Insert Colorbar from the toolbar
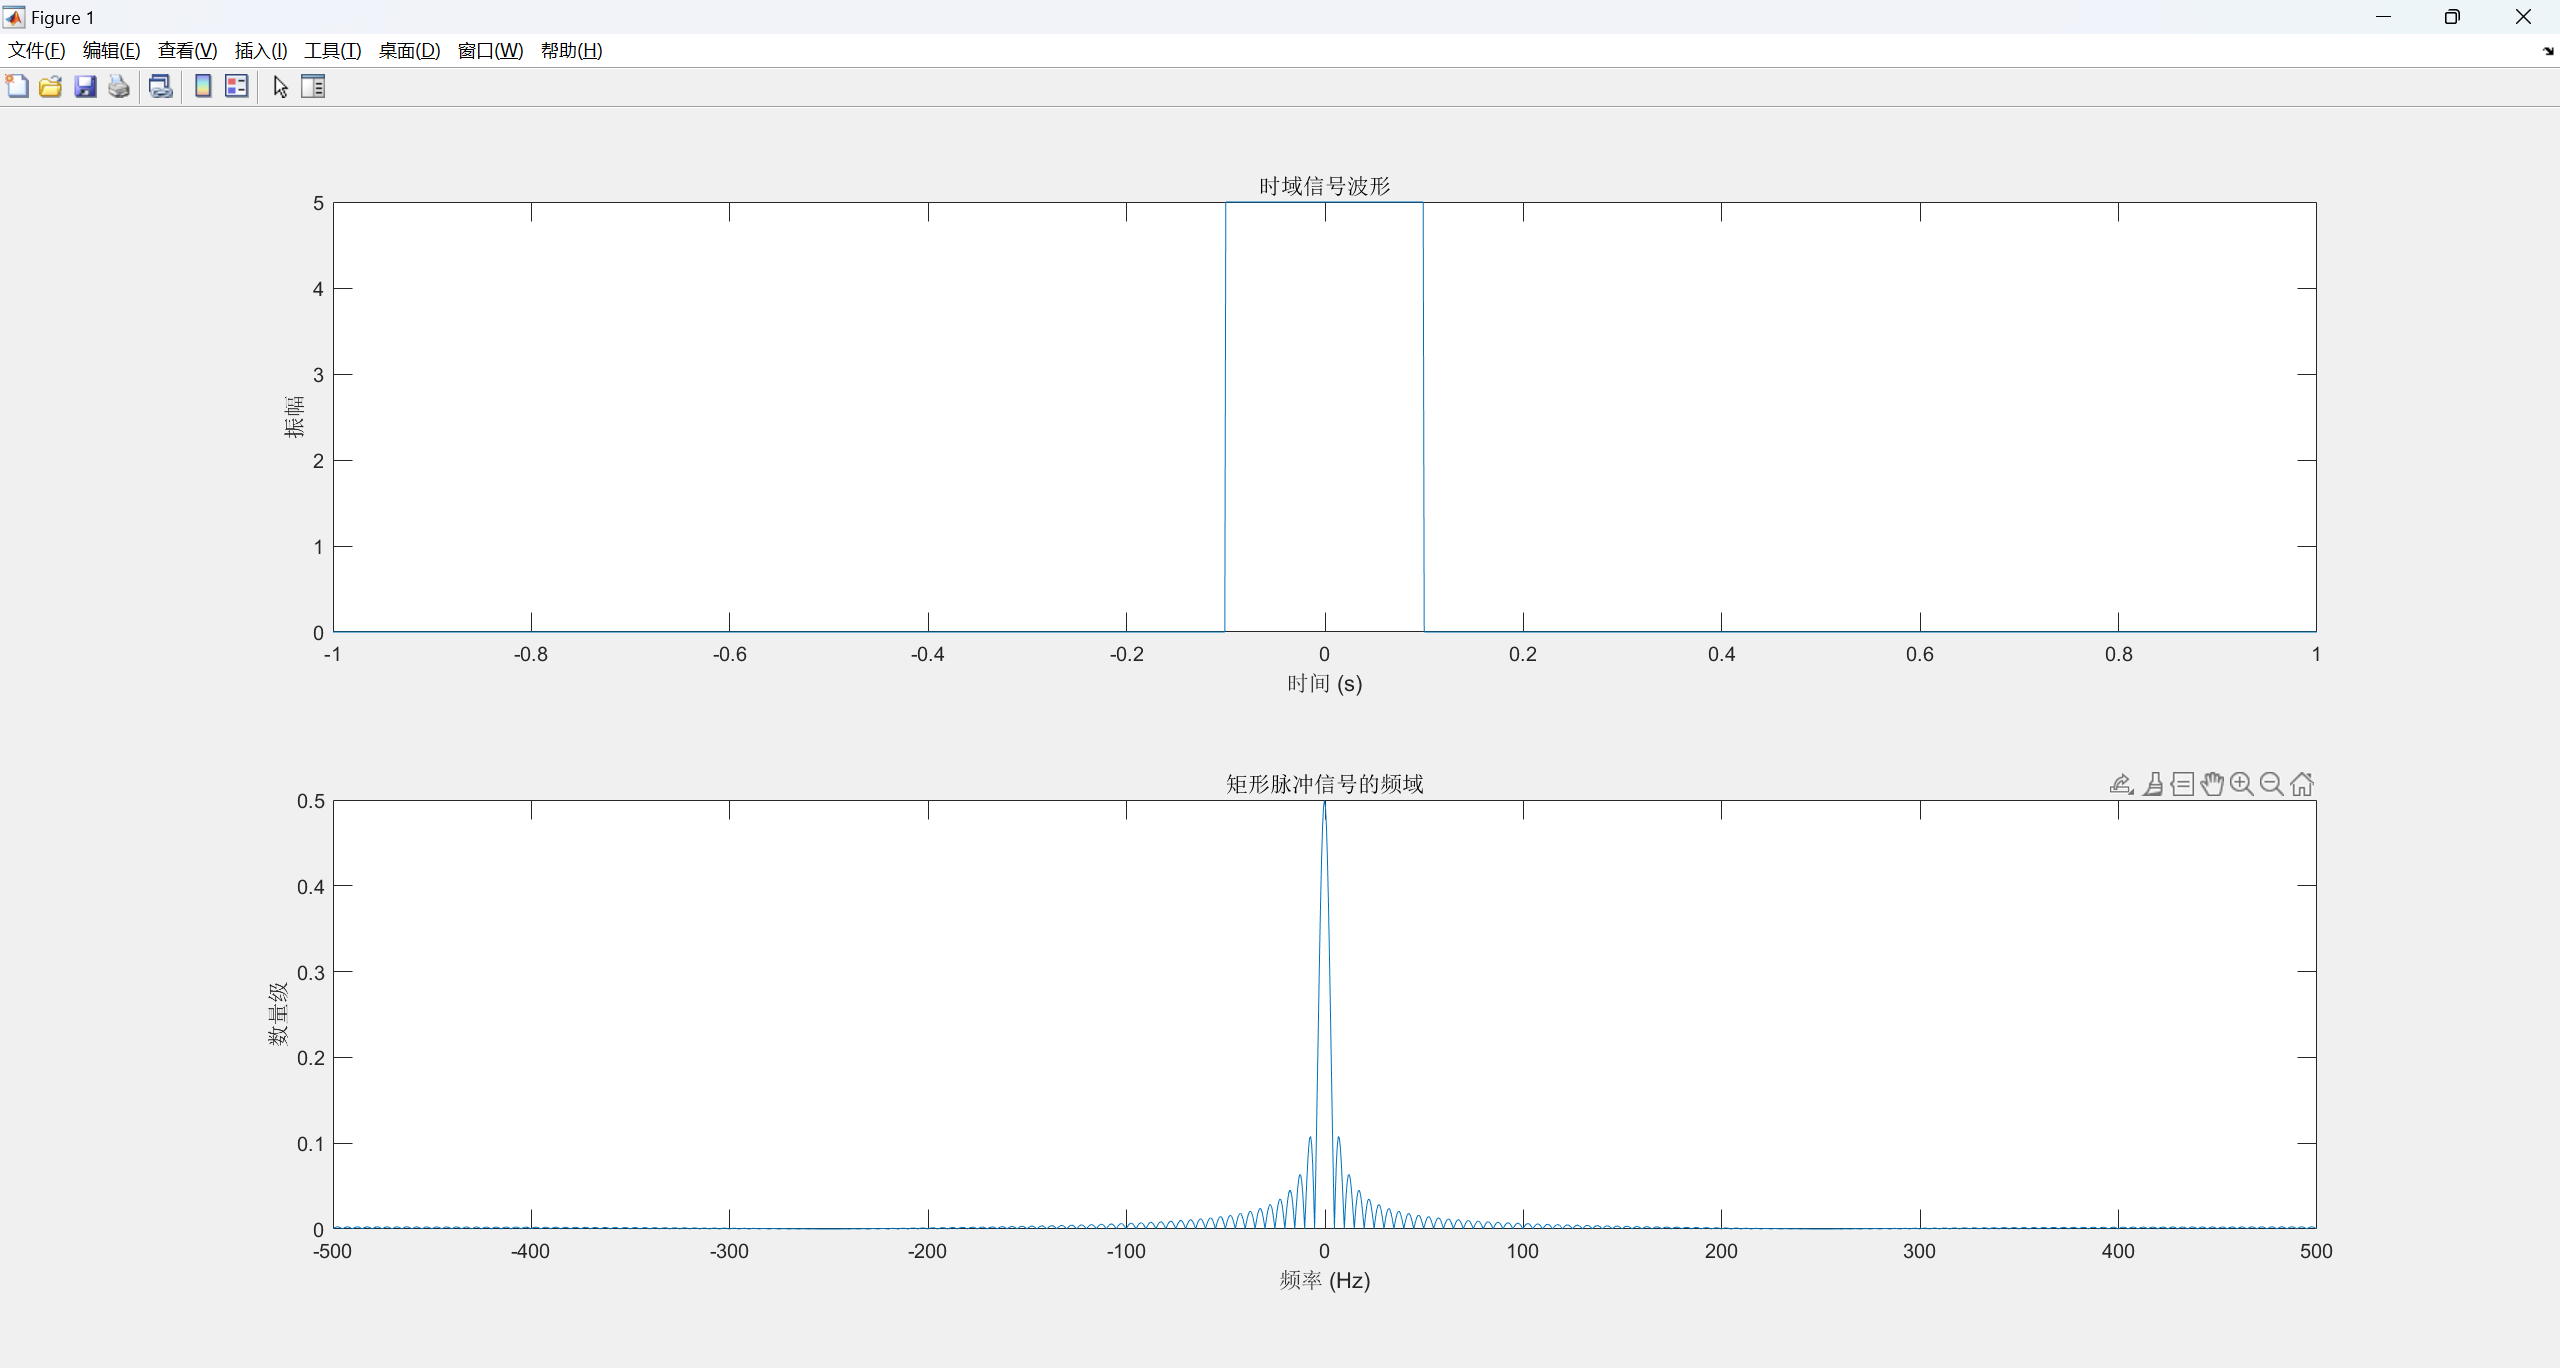Viewport: 2560px width, 1368px height. point(203,87)
